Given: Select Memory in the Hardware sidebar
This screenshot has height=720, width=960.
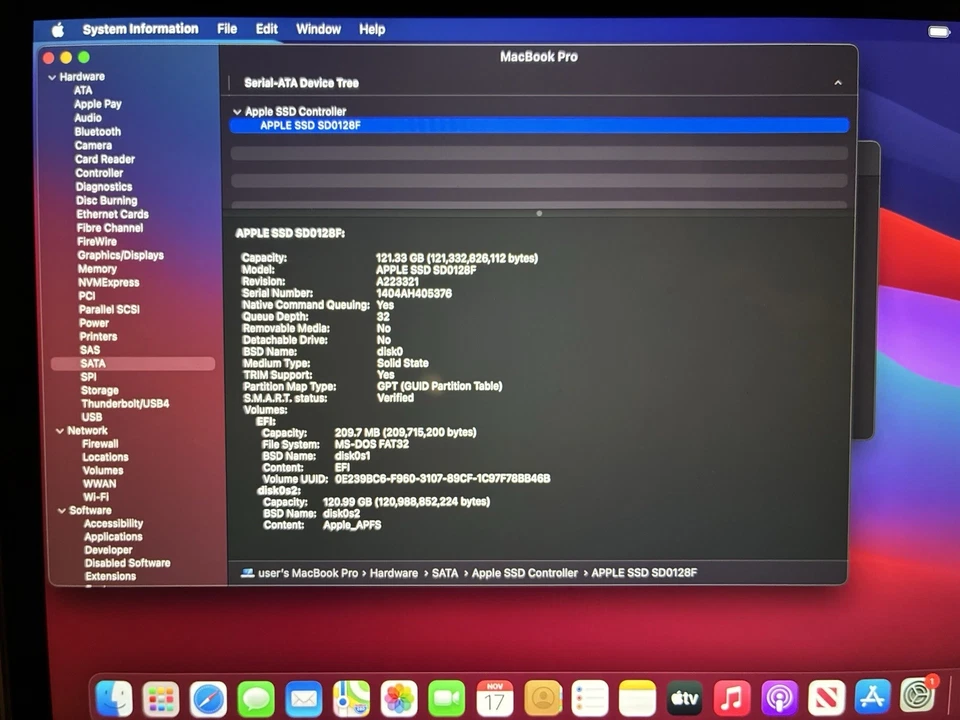Looking at the screenshot, I should click(99, 269).
